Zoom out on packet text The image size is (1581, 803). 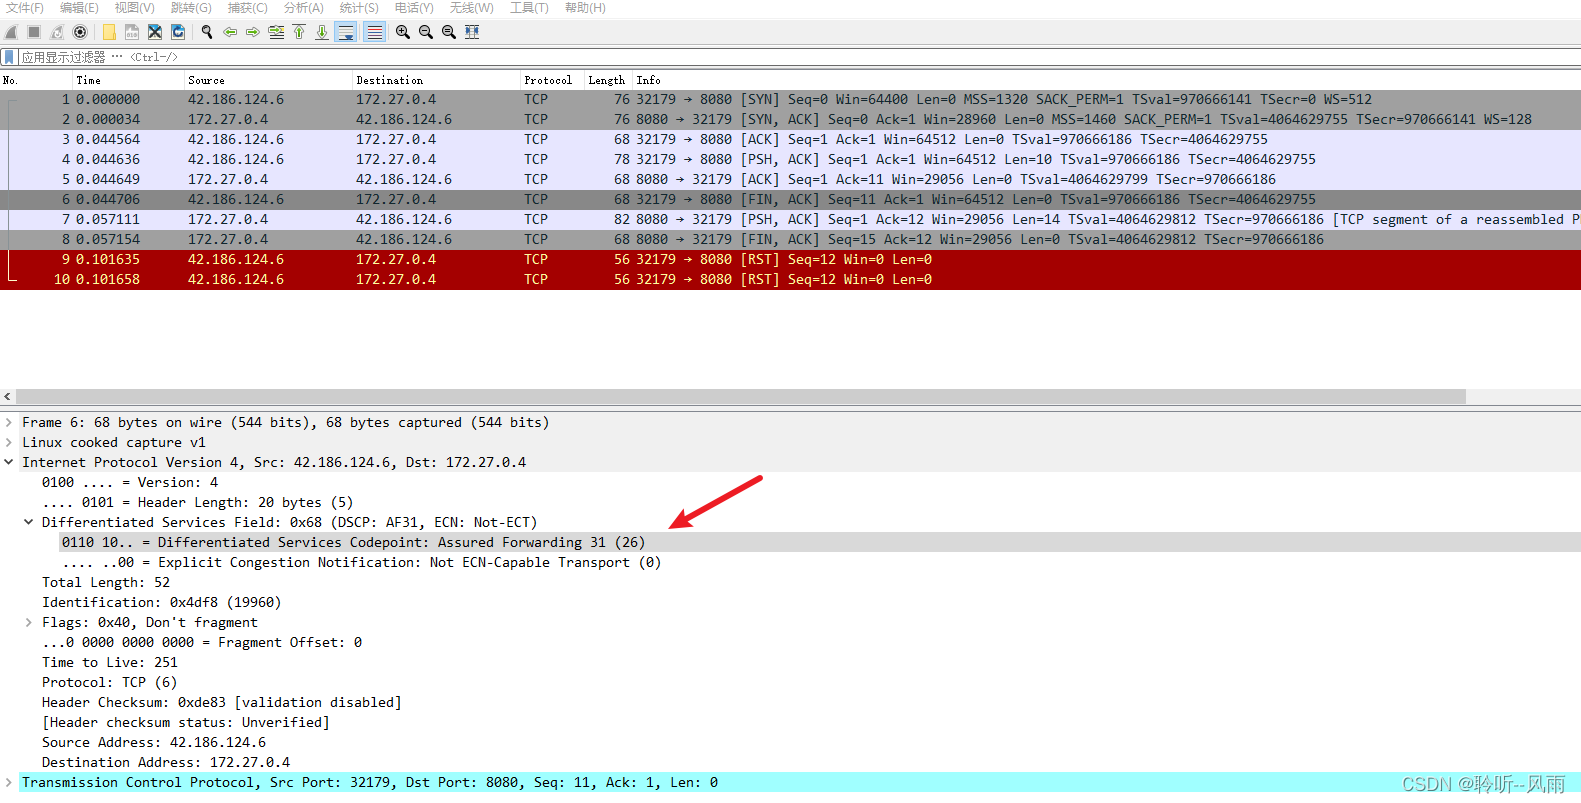(x=426, y=32)
